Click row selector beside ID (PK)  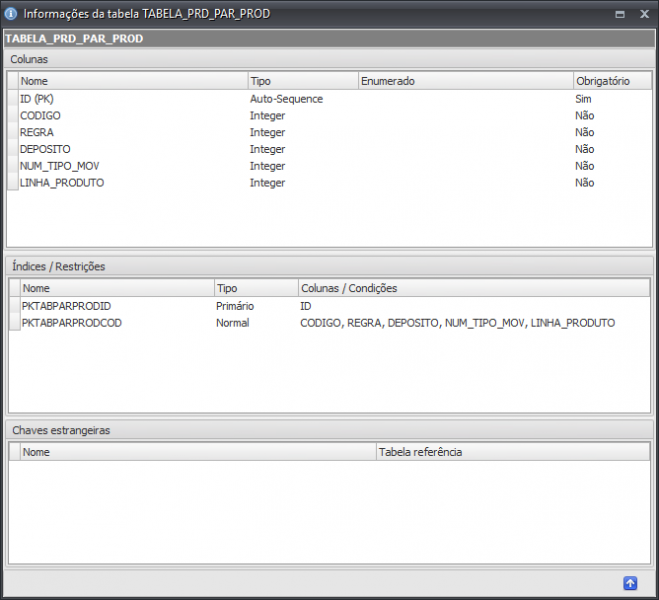click(x=13, y=99)
